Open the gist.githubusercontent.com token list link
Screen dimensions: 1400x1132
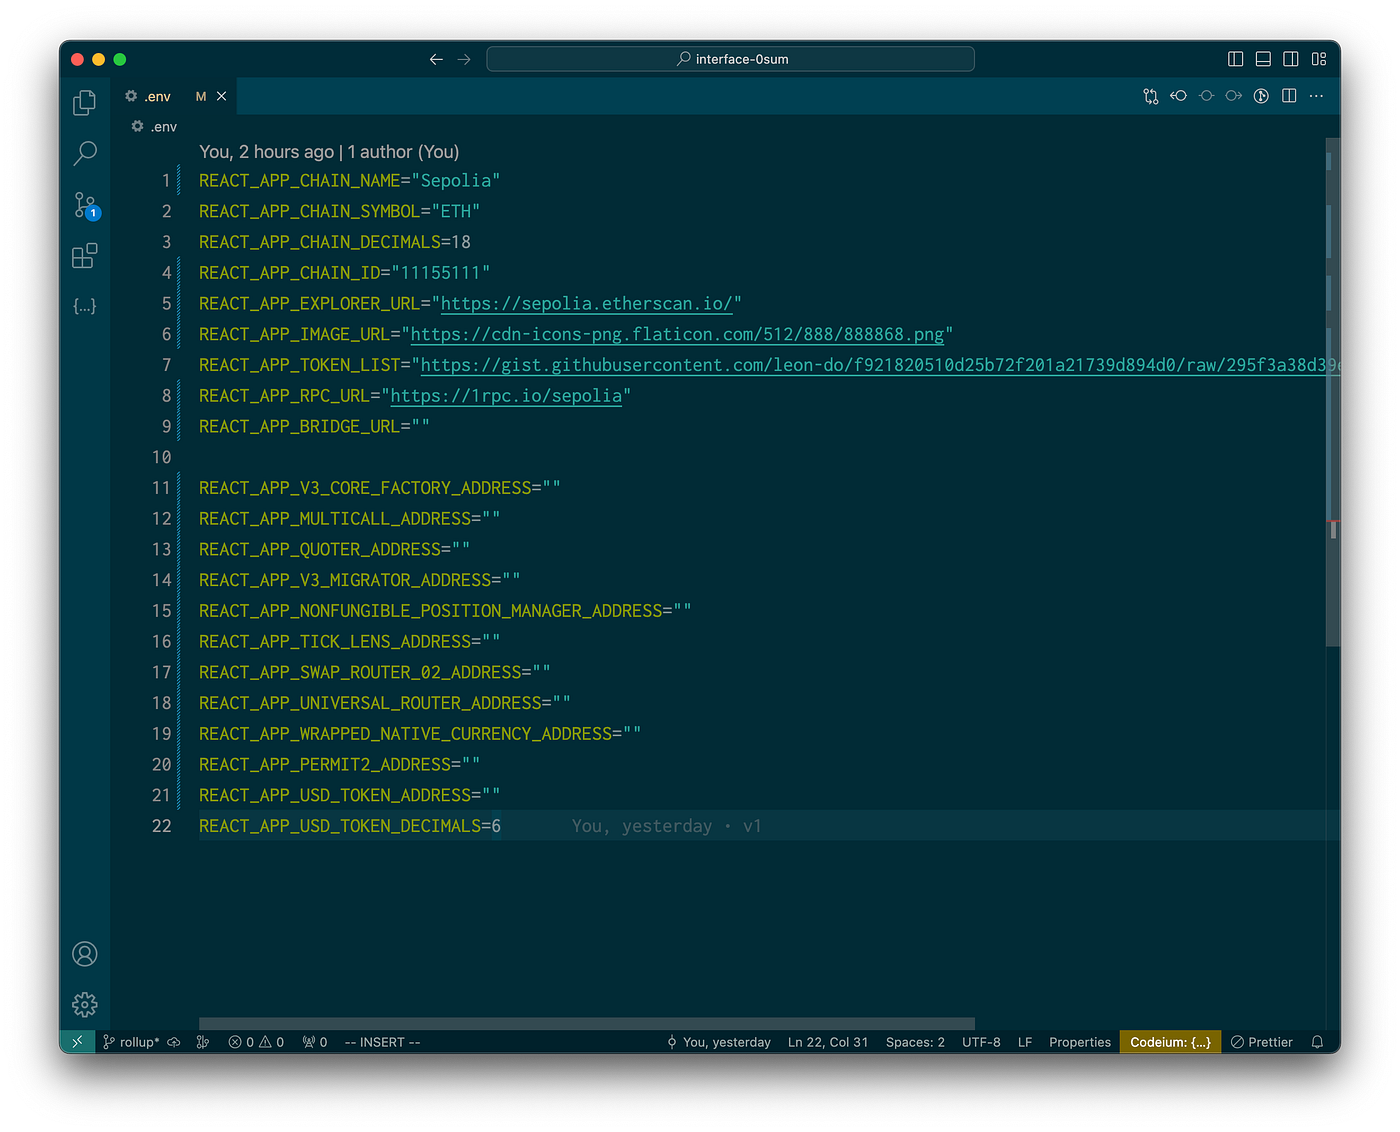coord(880,365)
